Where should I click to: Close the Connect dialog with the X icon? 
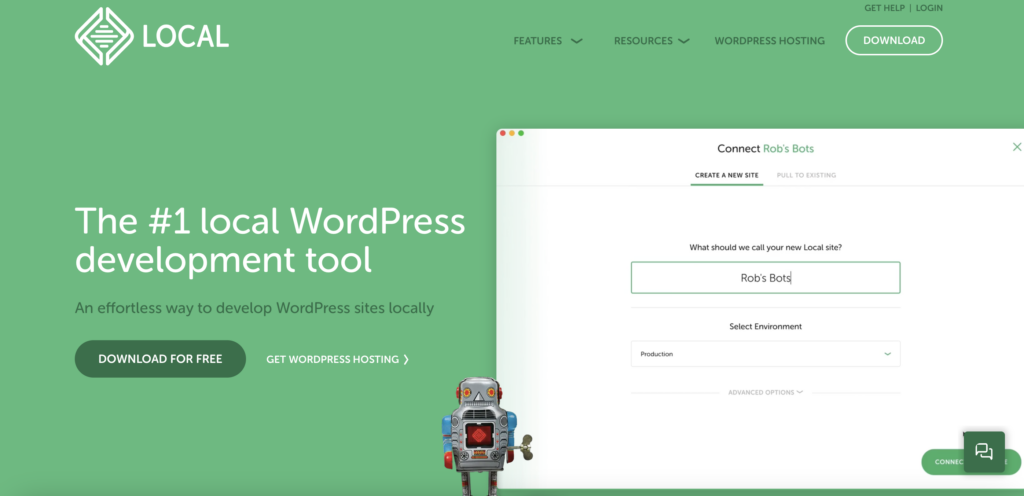(1017, 147)
